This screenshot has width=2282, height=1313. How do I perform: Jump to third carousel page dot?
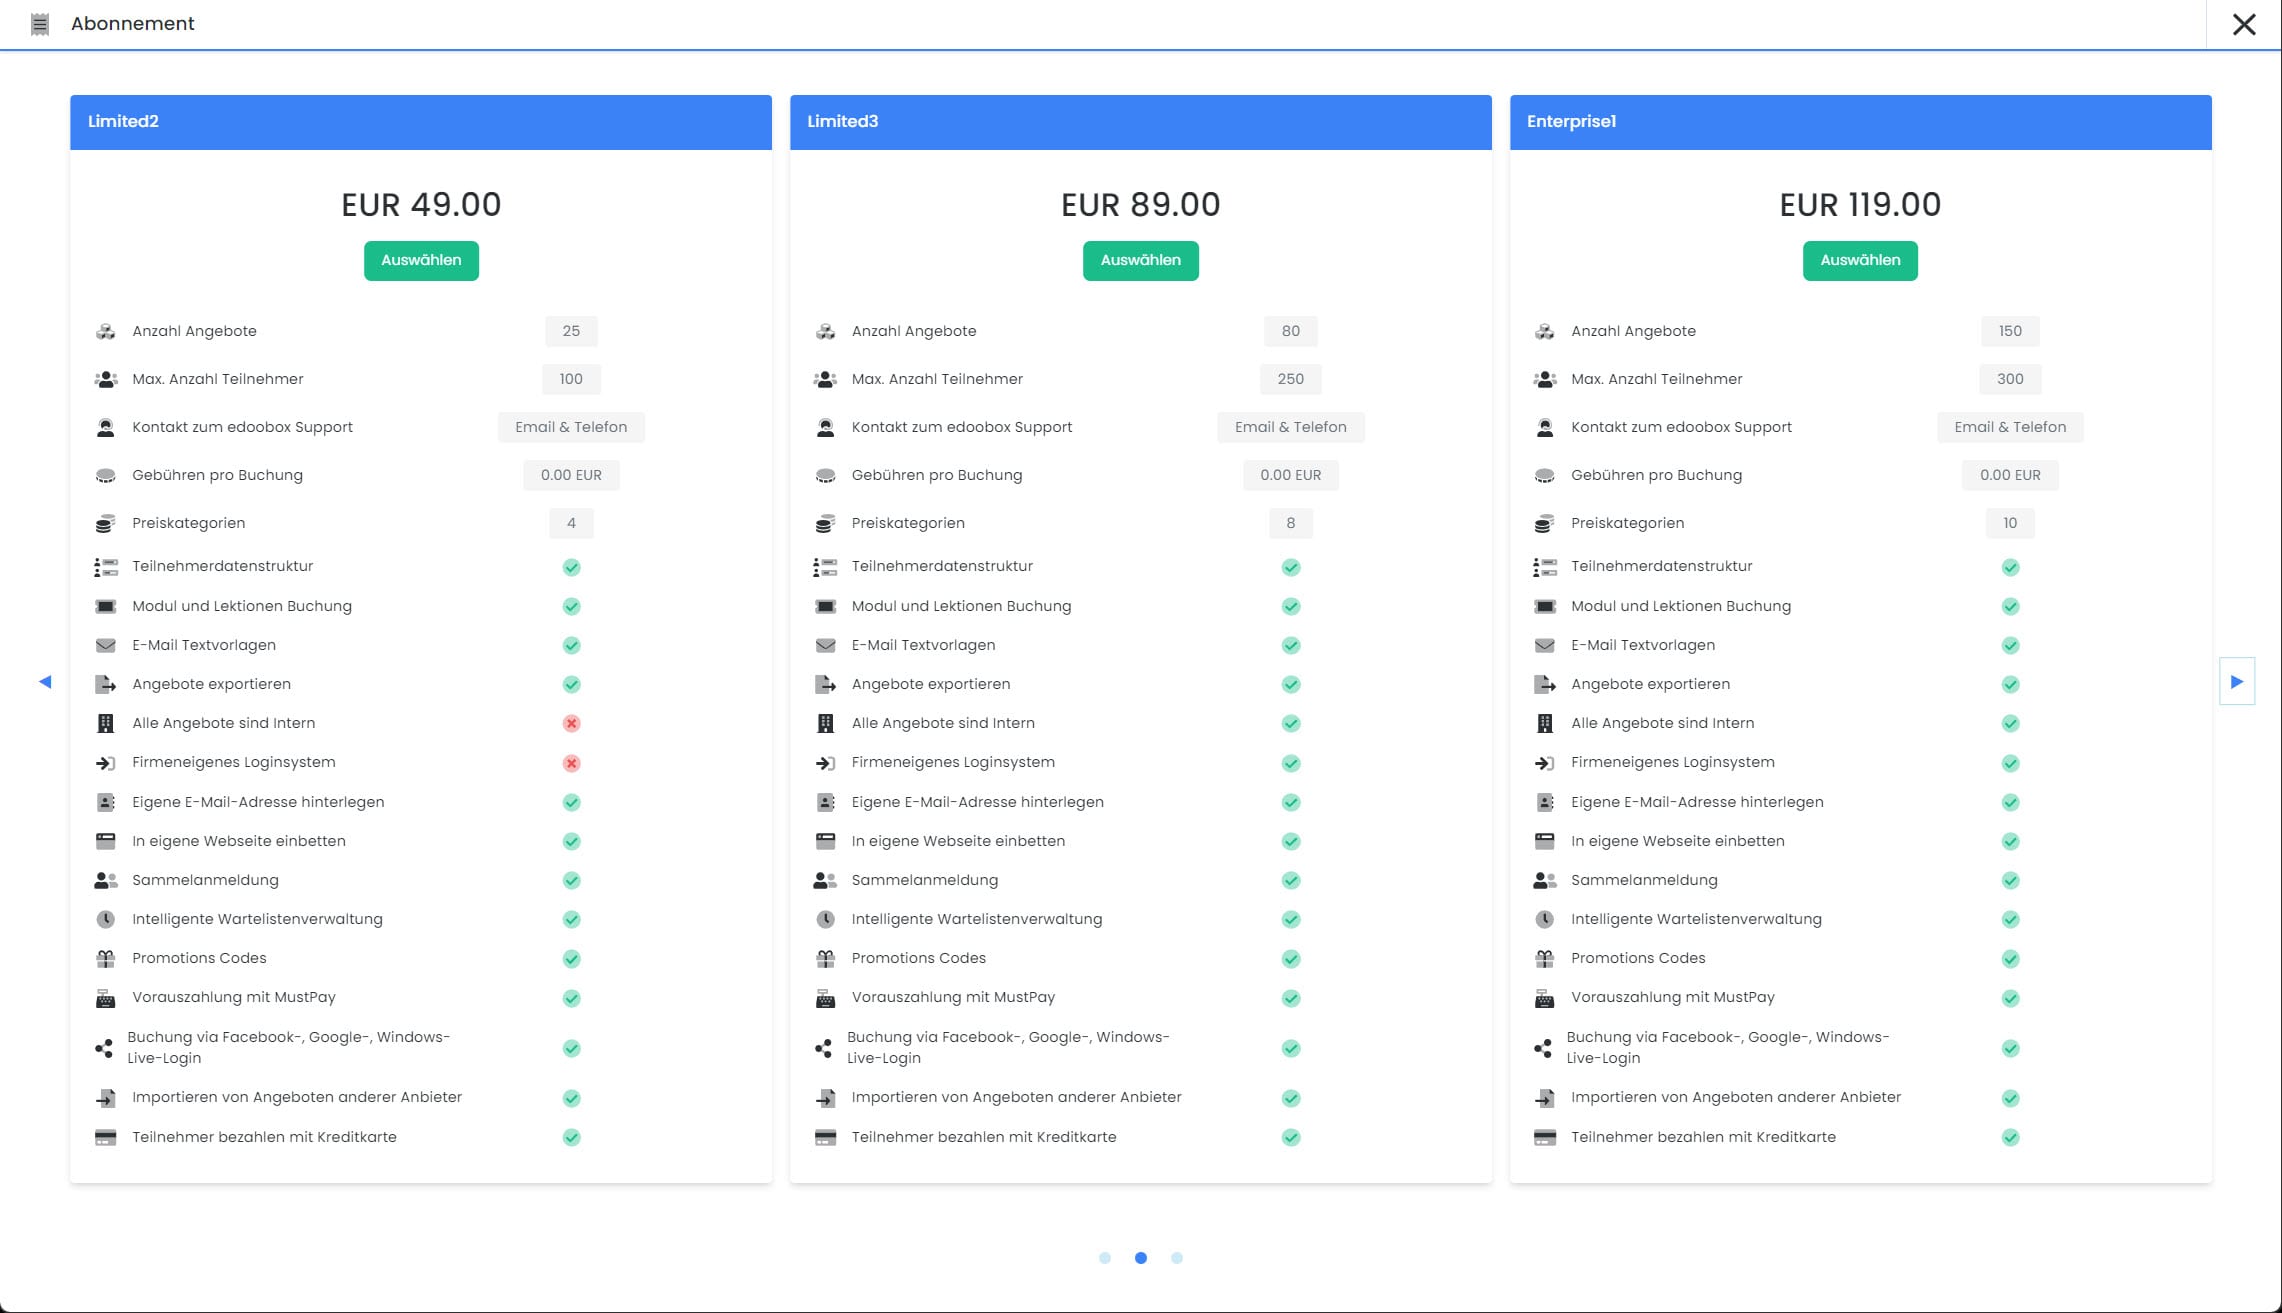(x=1177, y=1258)
